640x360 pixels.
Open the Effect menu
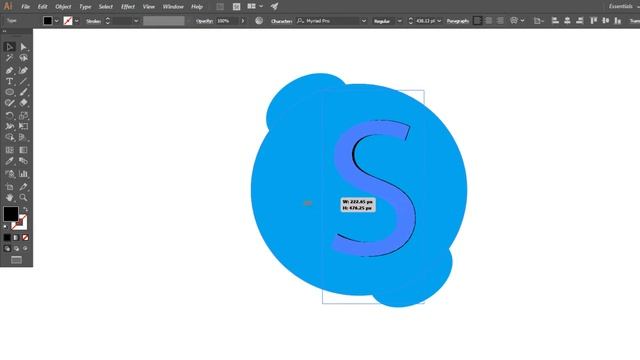[x=128, y=7]
